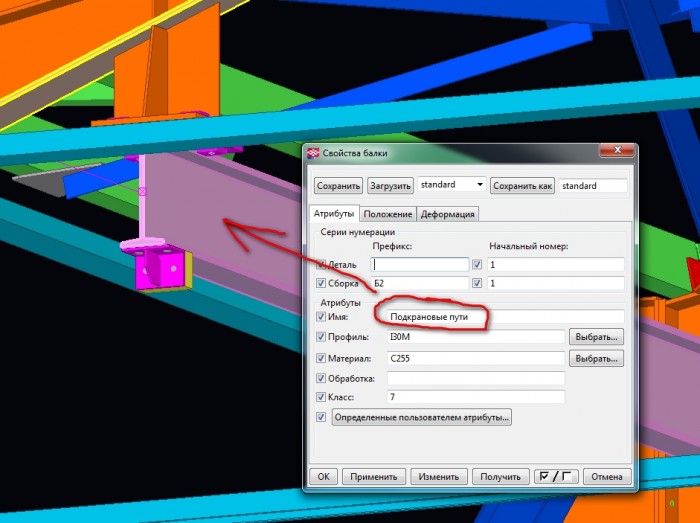Open profile catalog via Выбрать next to Профиль

pyautogui.click(x=596, y=337)
